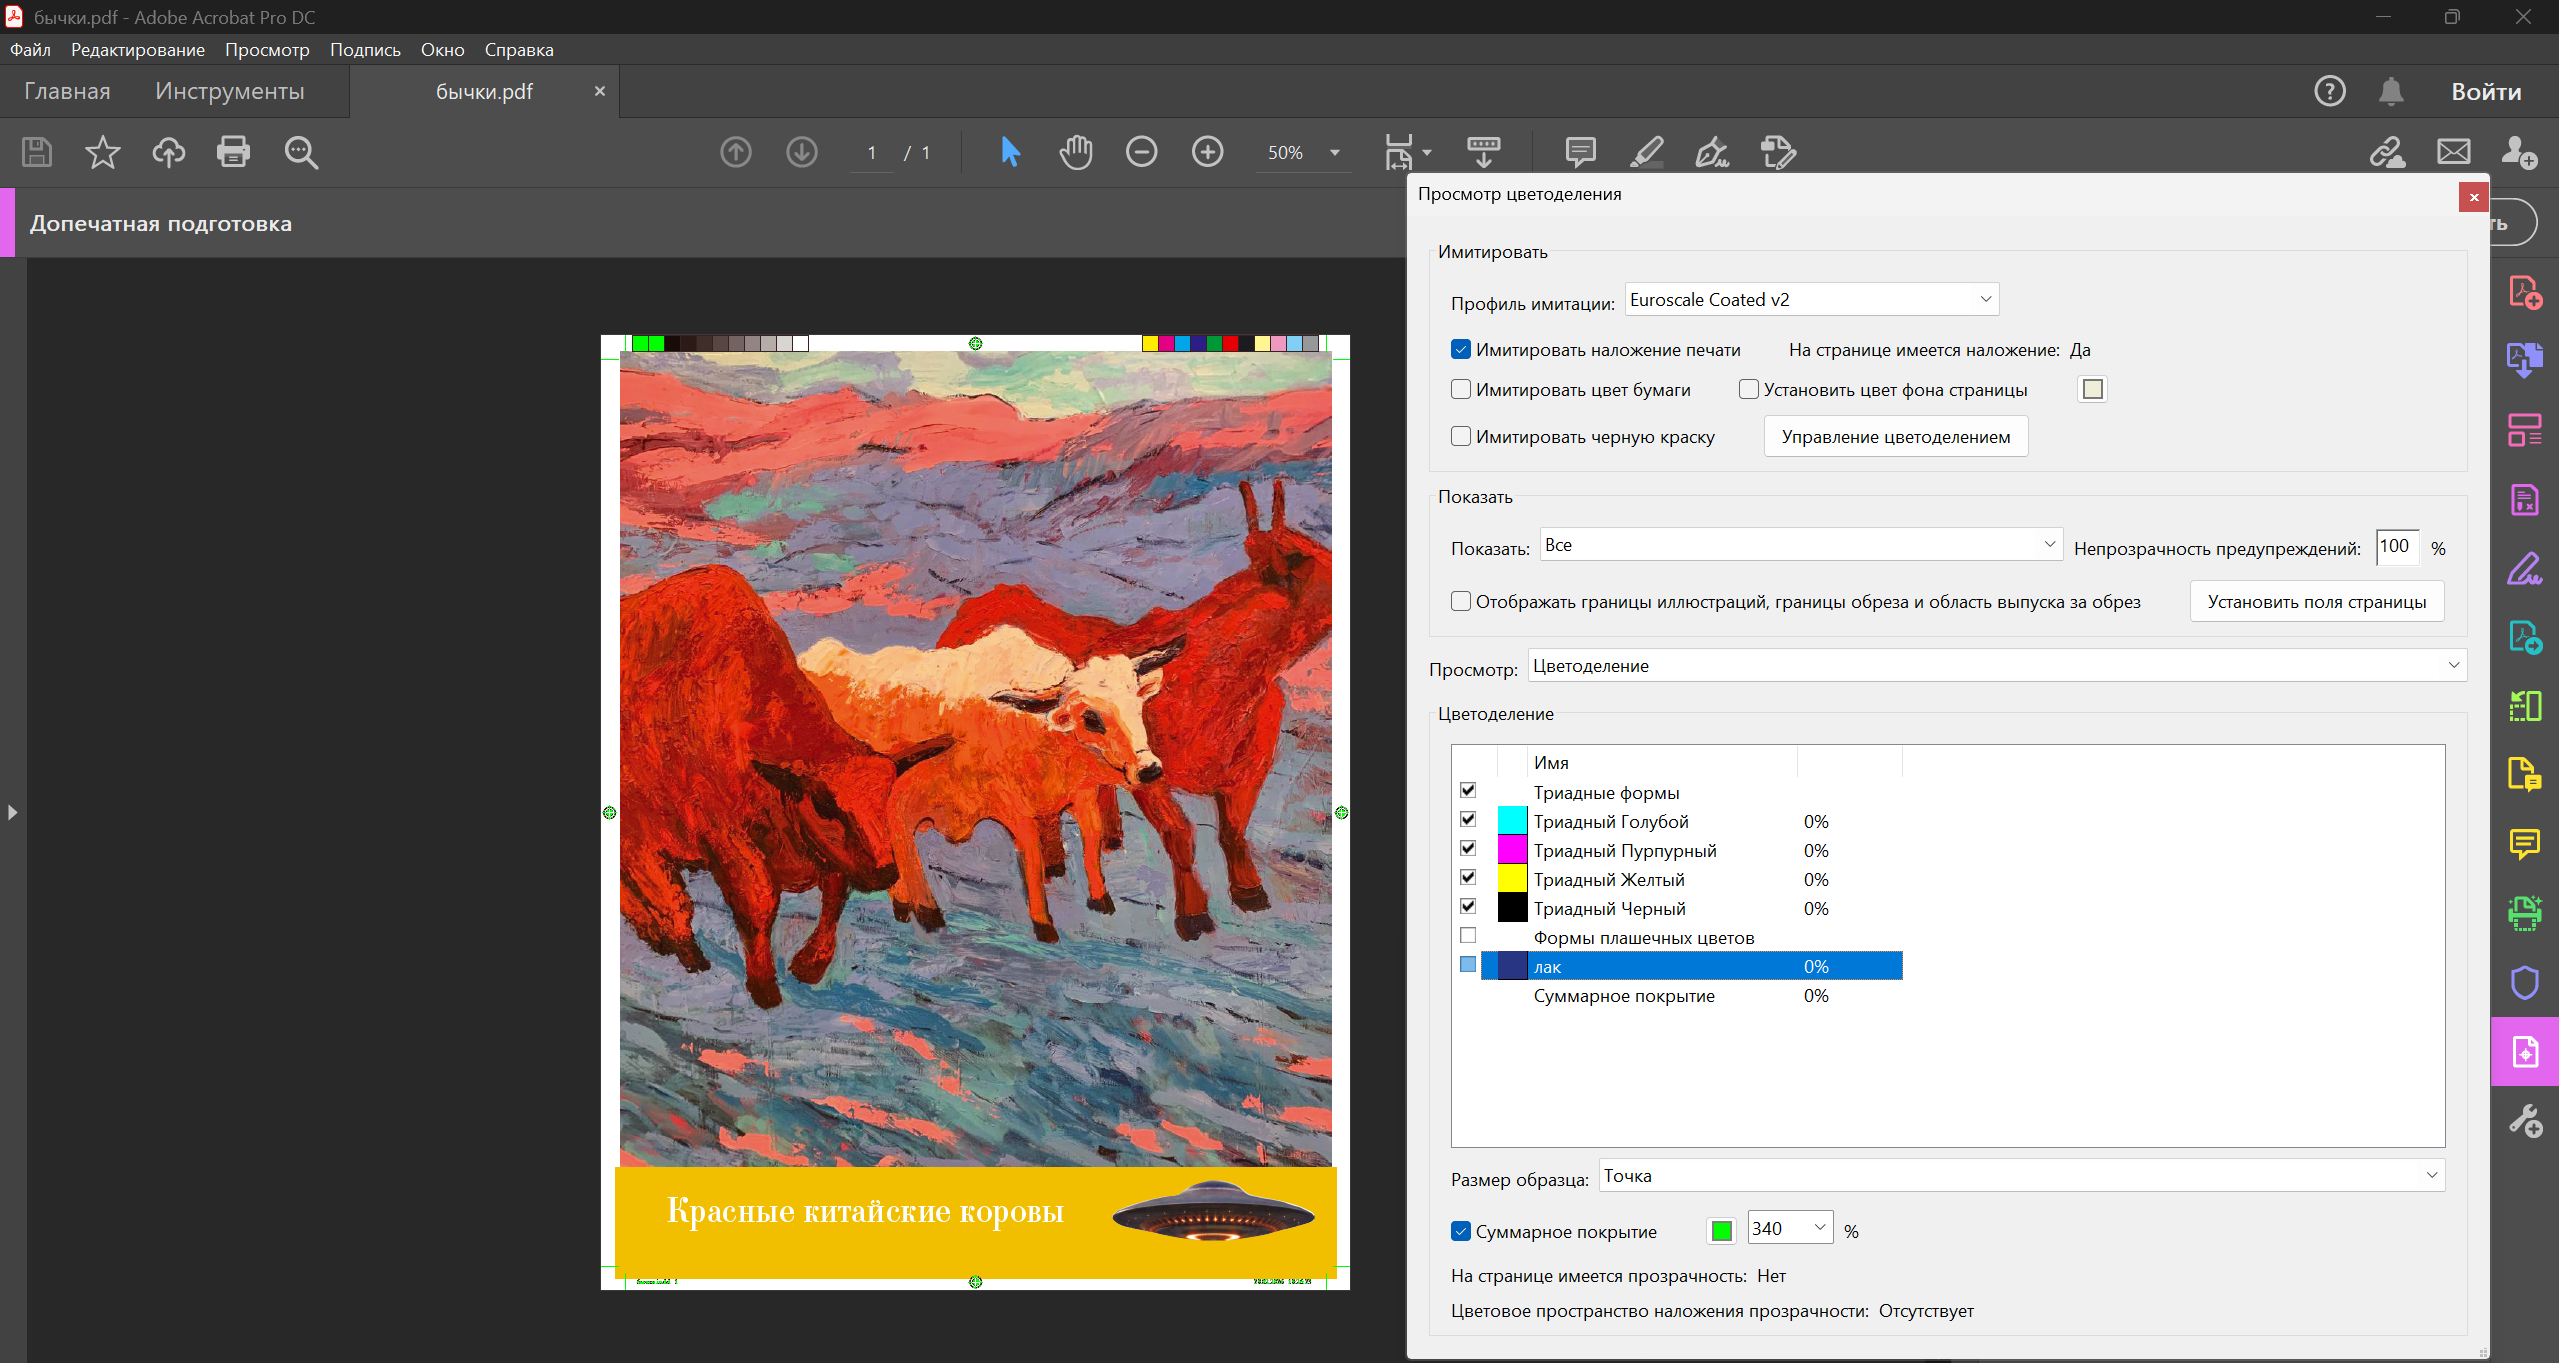Open the fit page options icon
The height and width of the screenshot is (1363, 2559).
(1406, 152)
